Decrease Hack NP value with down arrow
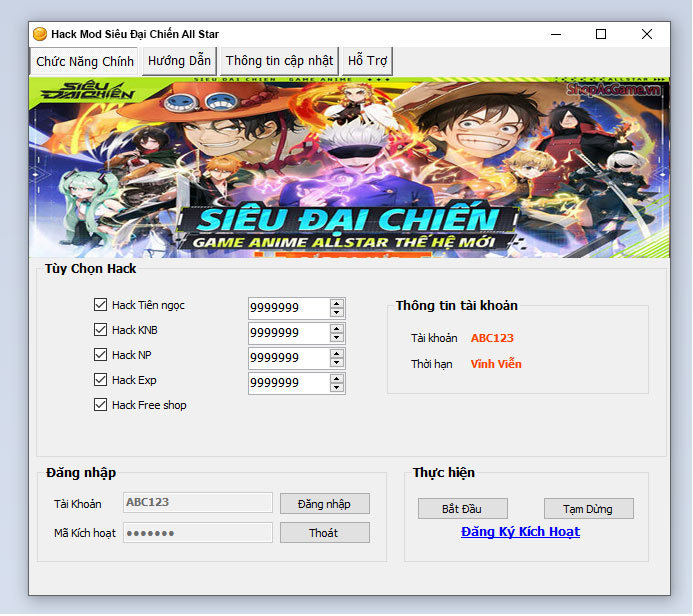This screenshot has height=616, width=693. pos(337,362)
